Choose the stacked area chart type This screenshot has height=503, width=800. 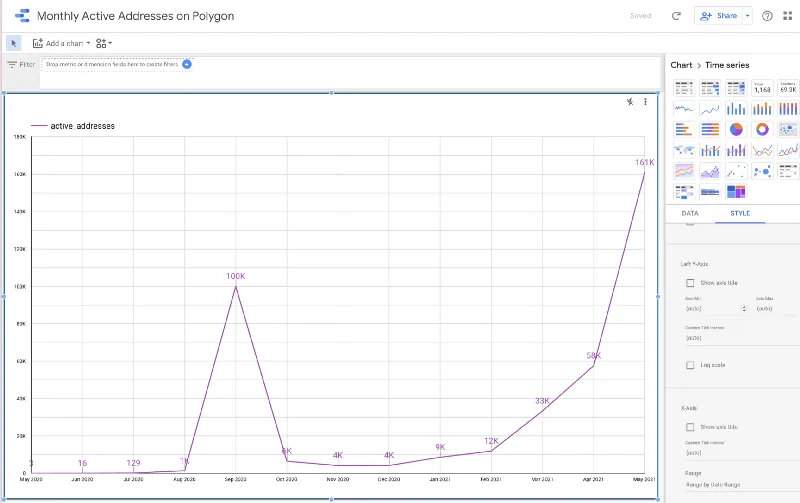(x=710, y=171)
